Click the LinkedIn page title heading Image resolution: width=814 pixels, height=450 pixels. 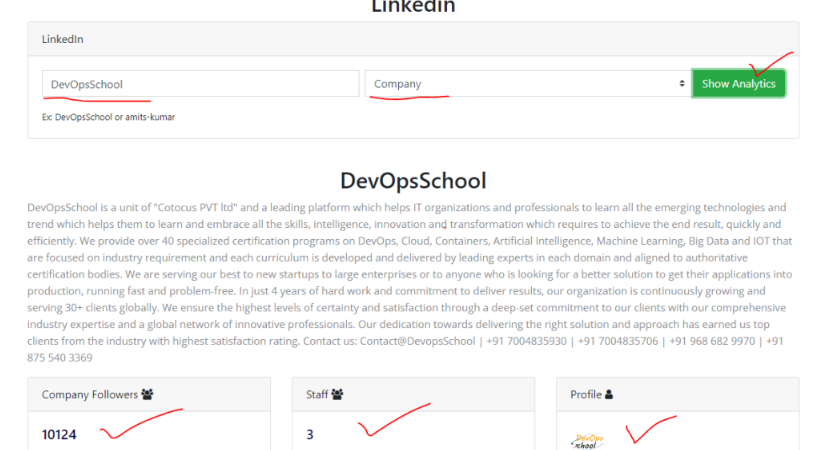coord(413,7)
